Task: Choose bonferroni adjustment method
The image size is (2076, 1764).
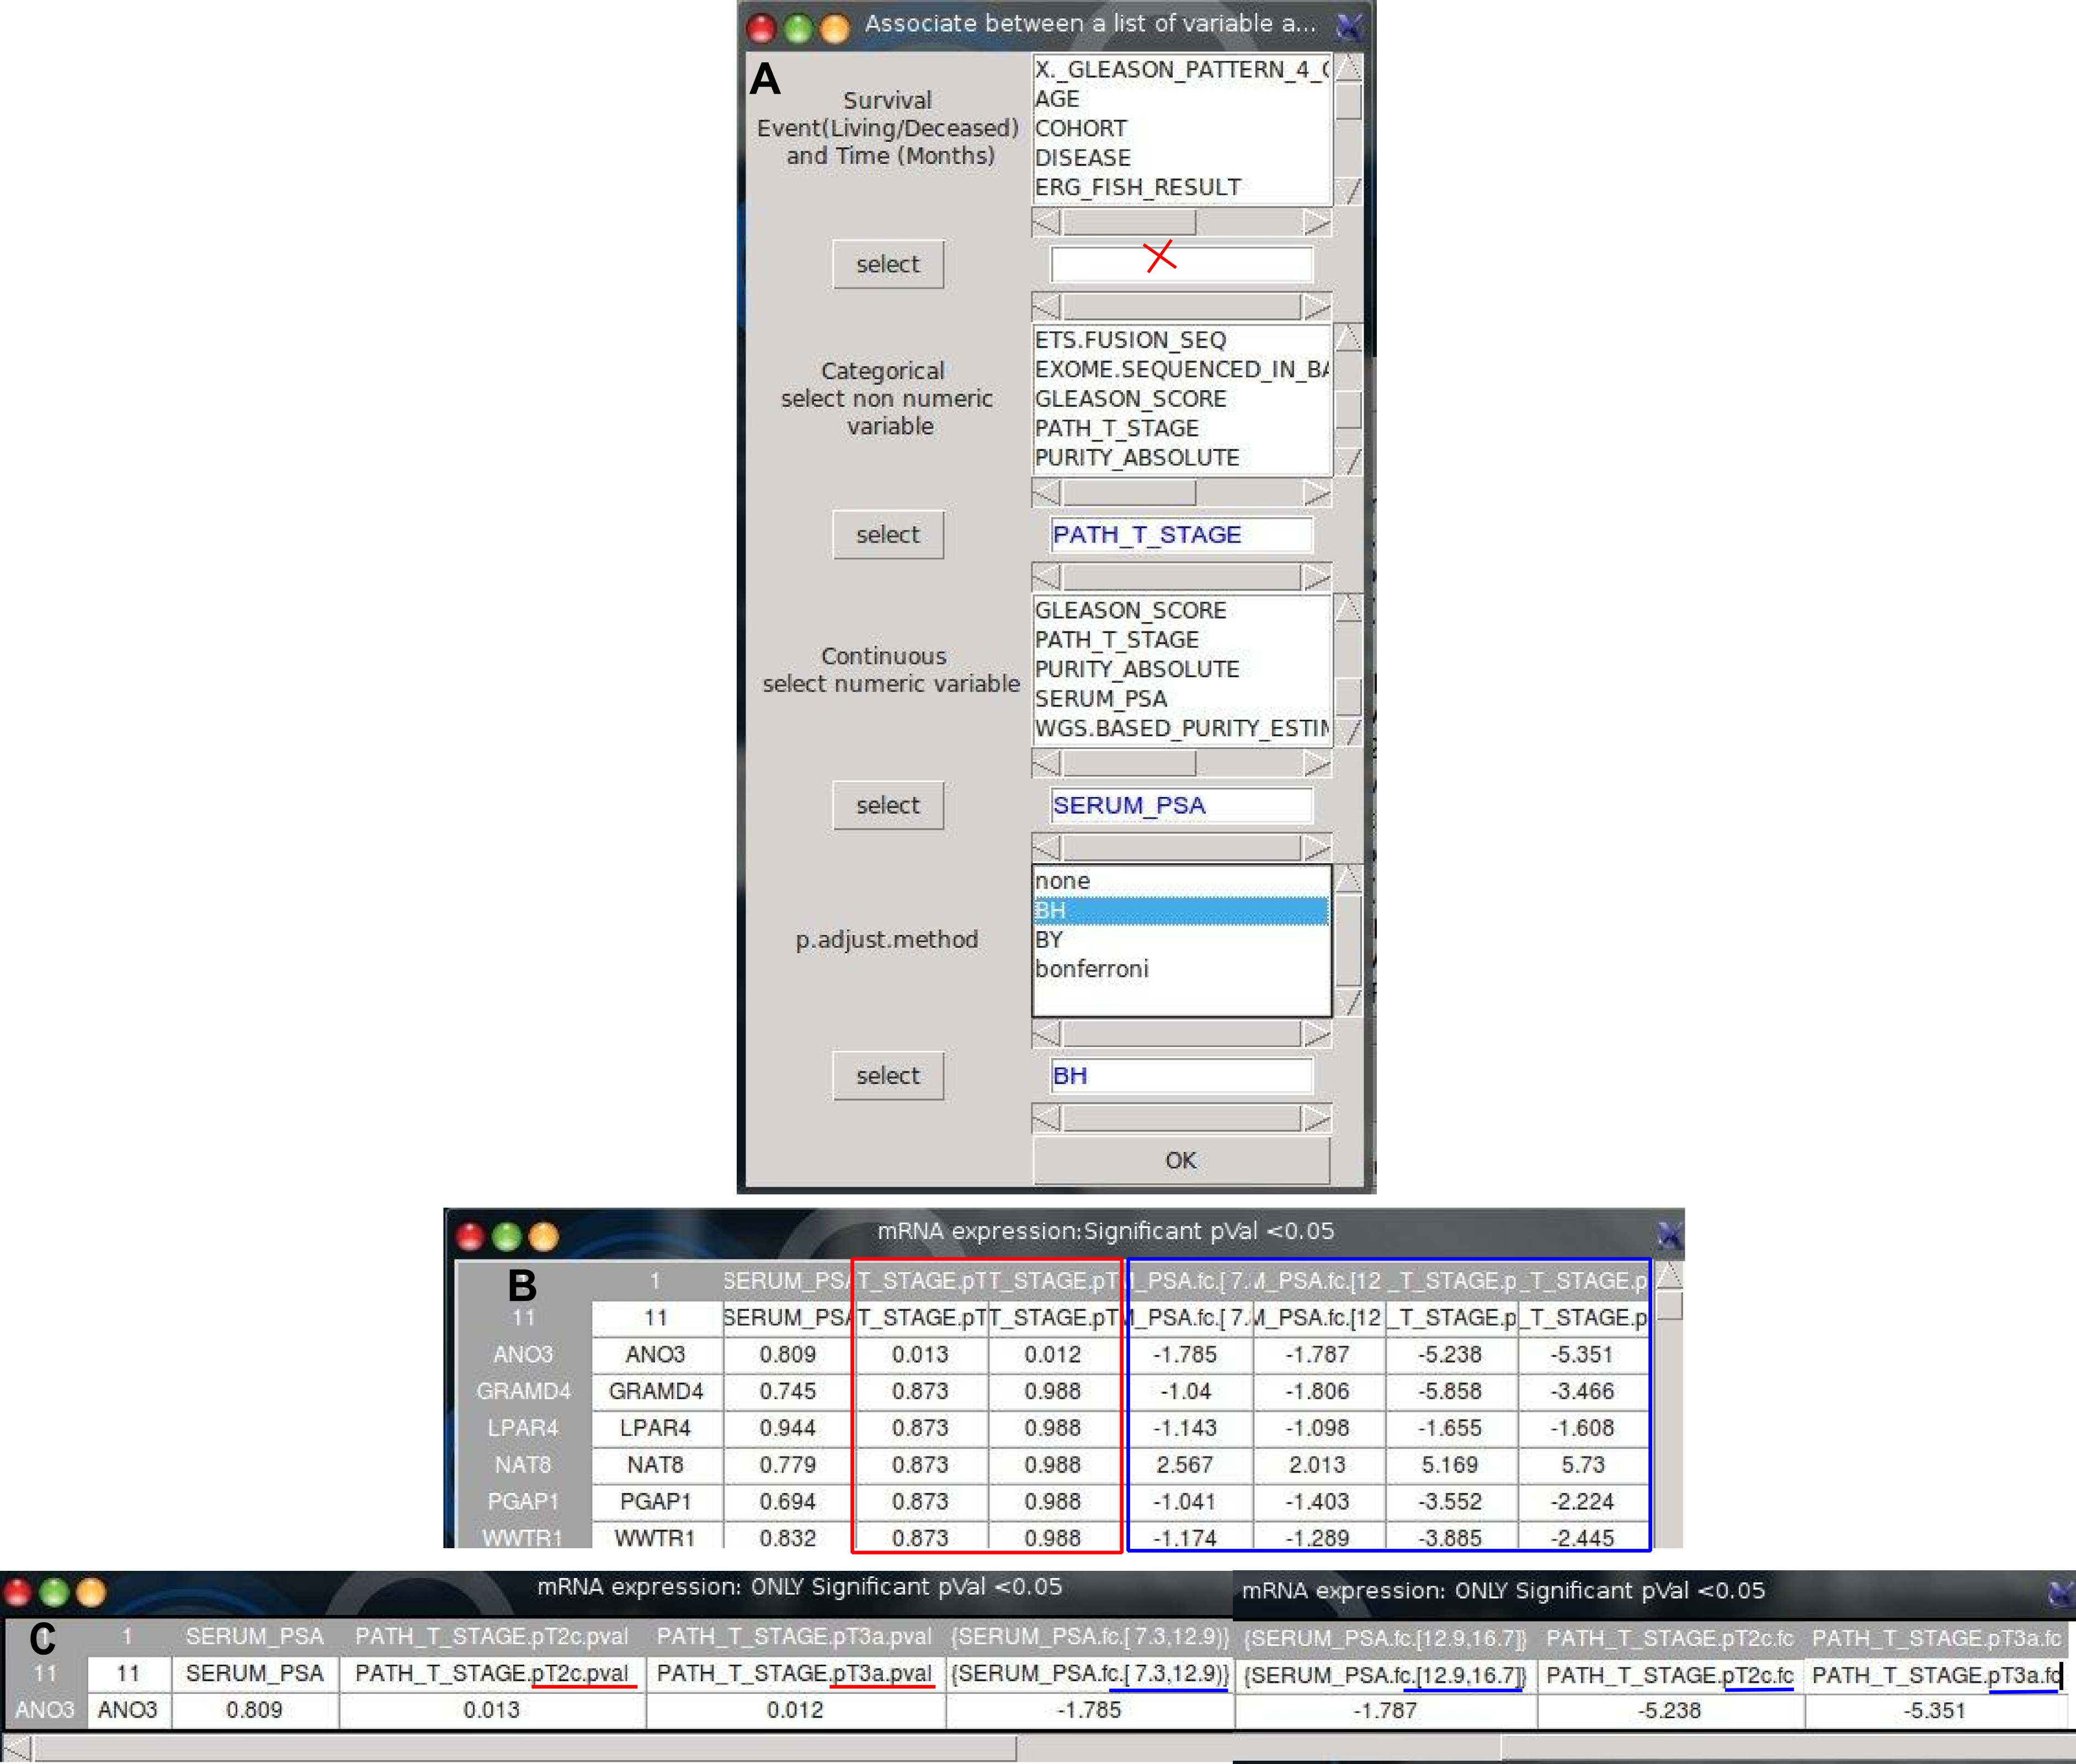Action: tap(1092, 969)
